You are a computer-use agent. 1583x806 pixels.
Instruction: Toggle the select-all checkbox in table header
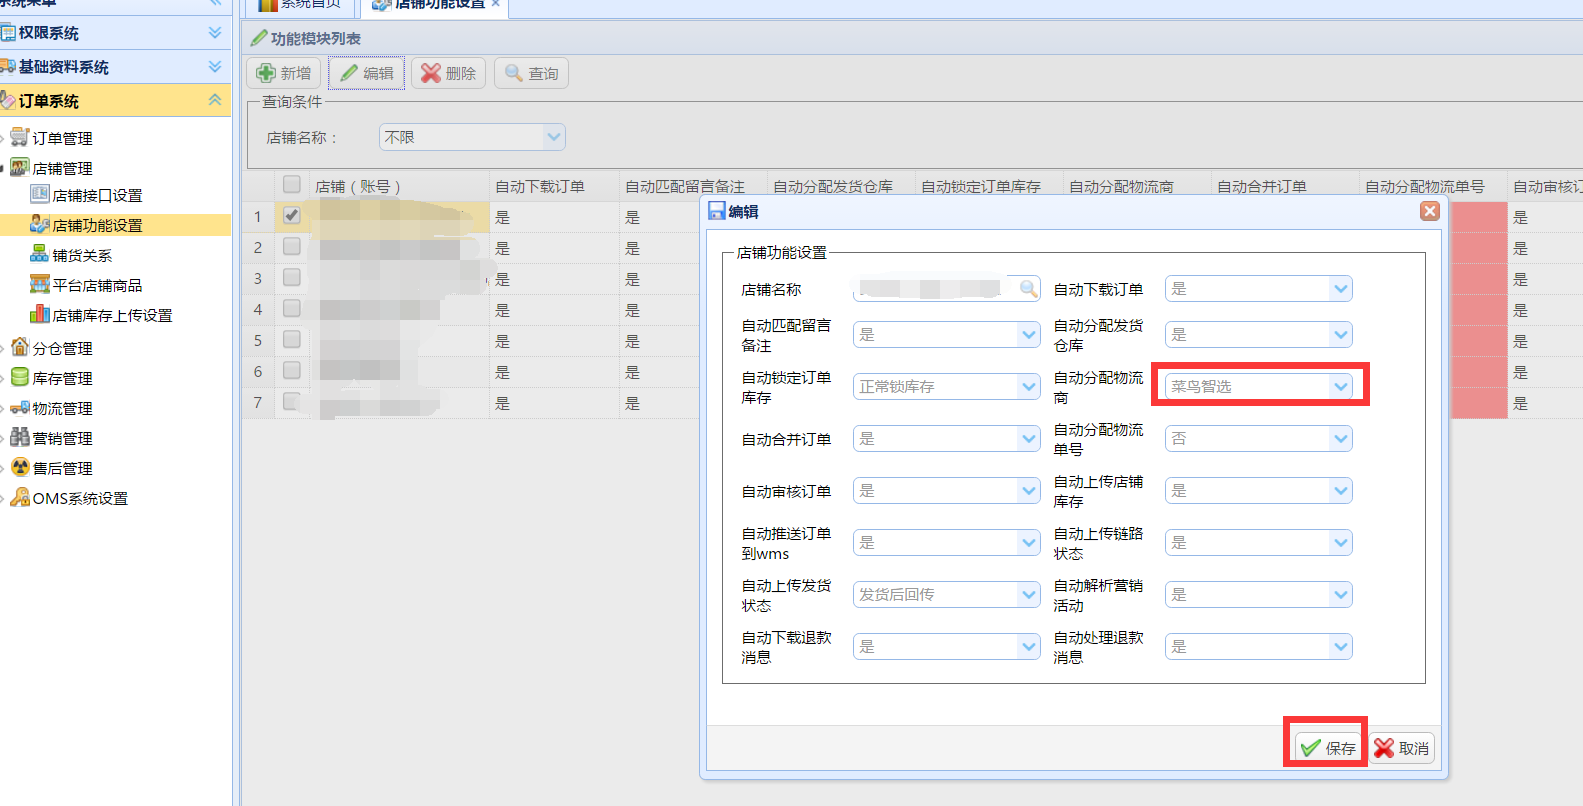tap(292, 184)
